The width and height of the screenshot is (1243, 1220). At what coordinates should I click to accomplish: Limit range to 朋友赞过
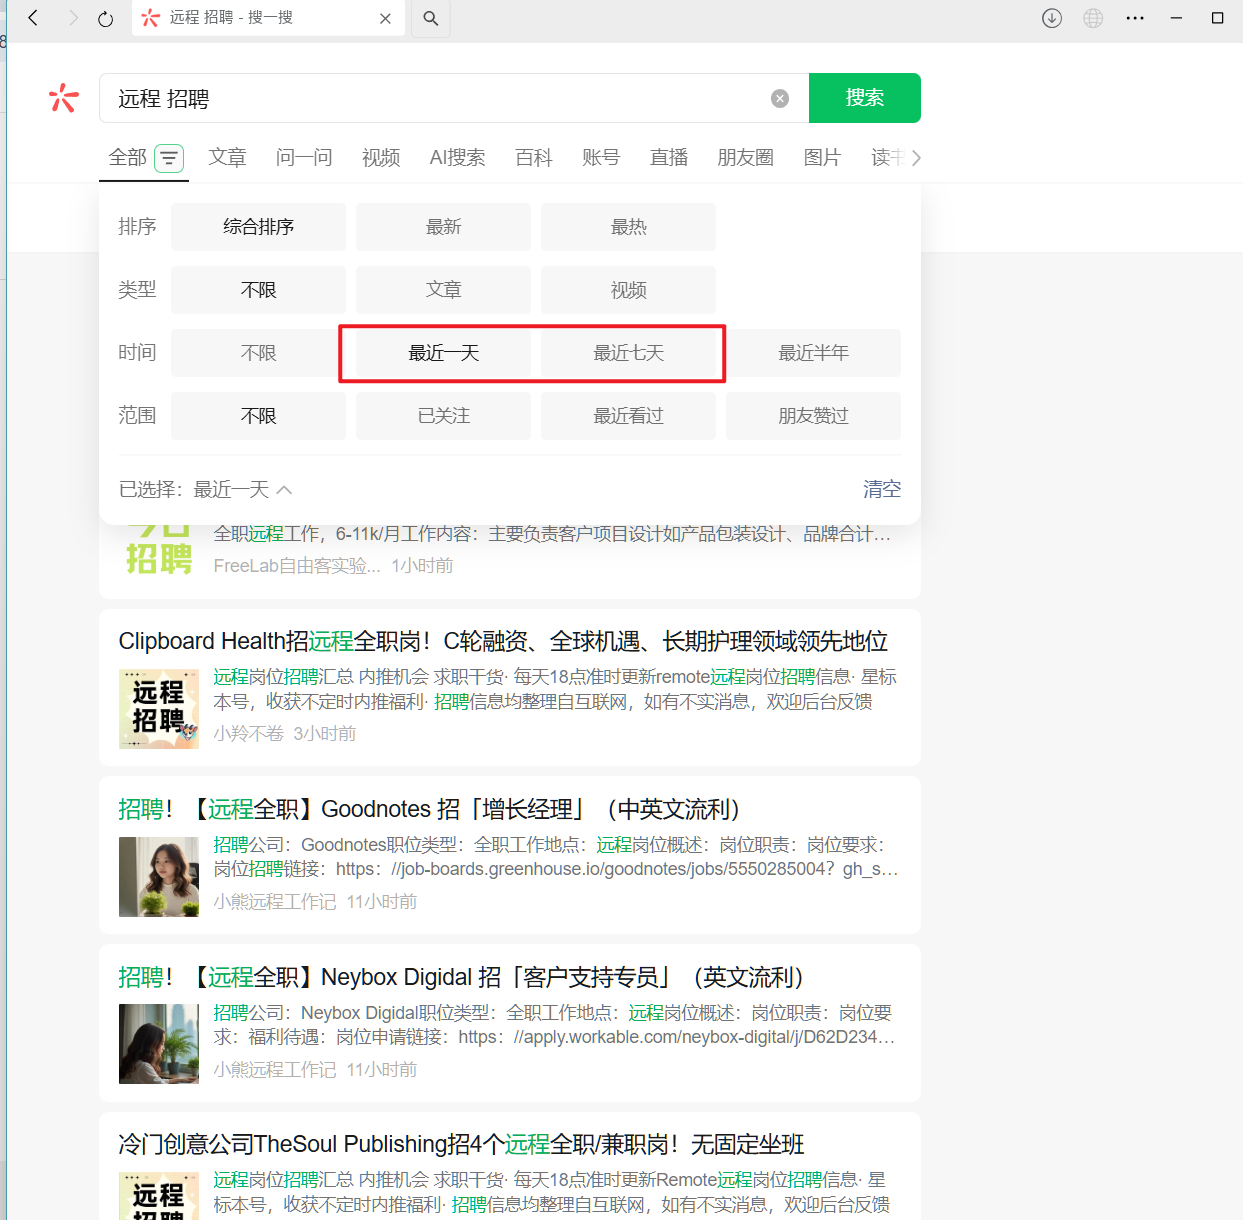pyautogui.click(x=813, y=416)
